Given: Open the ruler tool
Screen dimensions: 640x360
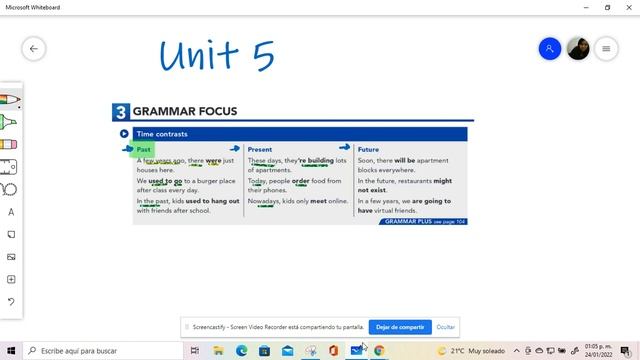Looking at the screenshot, I should 9,167.
